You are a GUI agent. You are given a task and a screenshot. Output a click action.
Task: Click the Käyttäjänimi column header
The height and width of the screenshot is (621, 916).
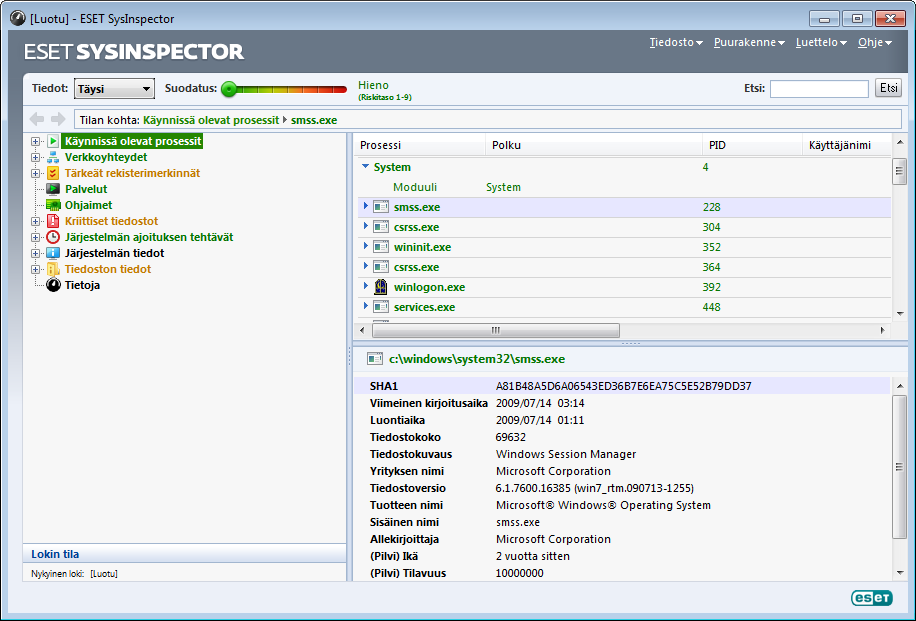pyautogui.click(x=846, y=145)
